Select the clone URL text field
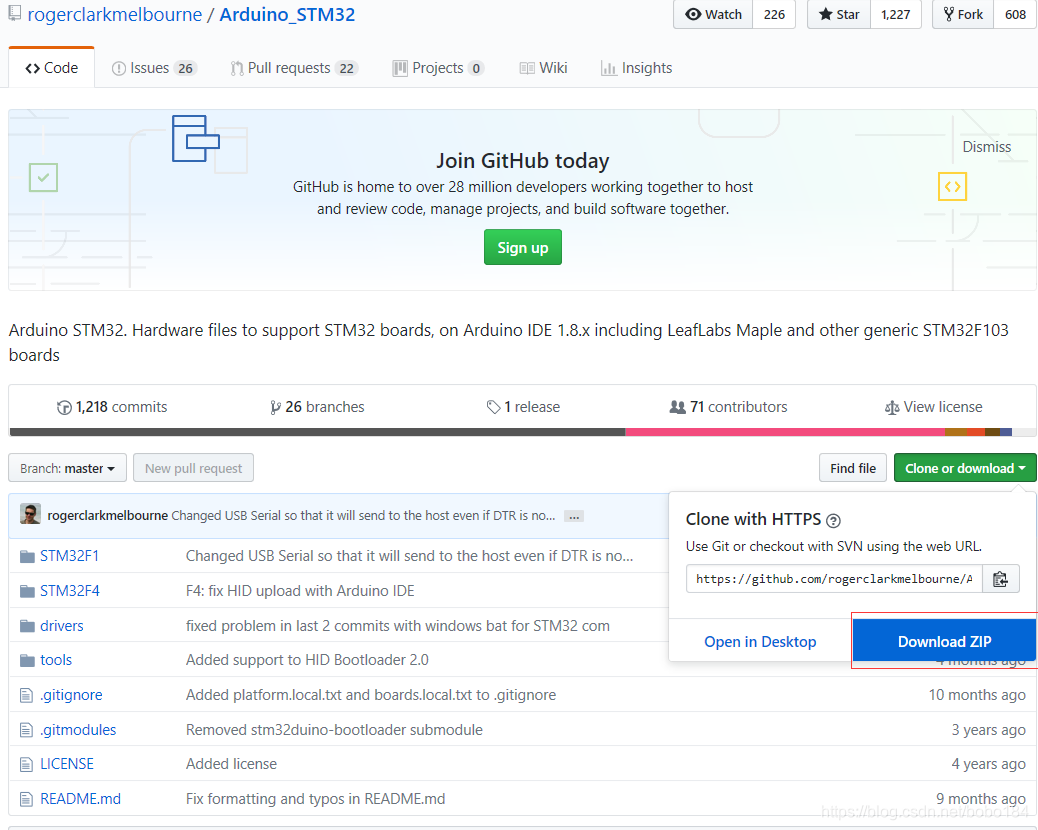 833,578
